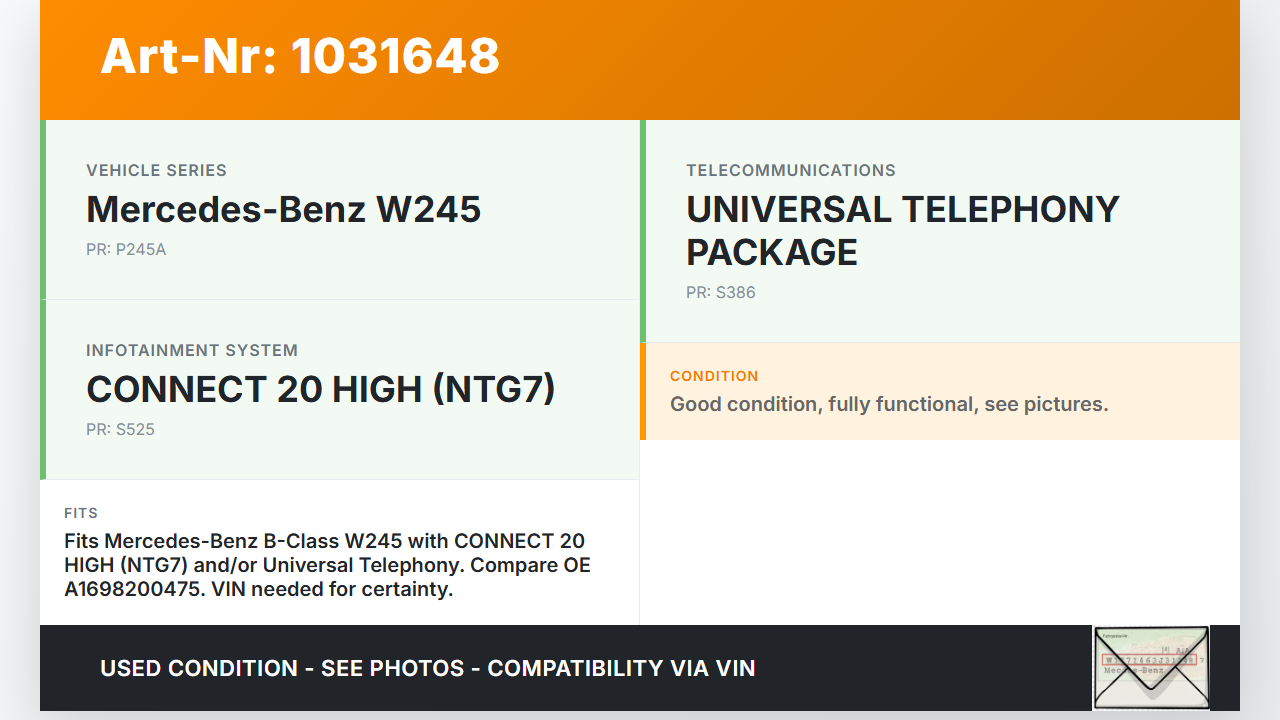Click the Art-Nr: 1031648 heading
The height and width of the screenshot is (720, 1280).
pos(300,57)
